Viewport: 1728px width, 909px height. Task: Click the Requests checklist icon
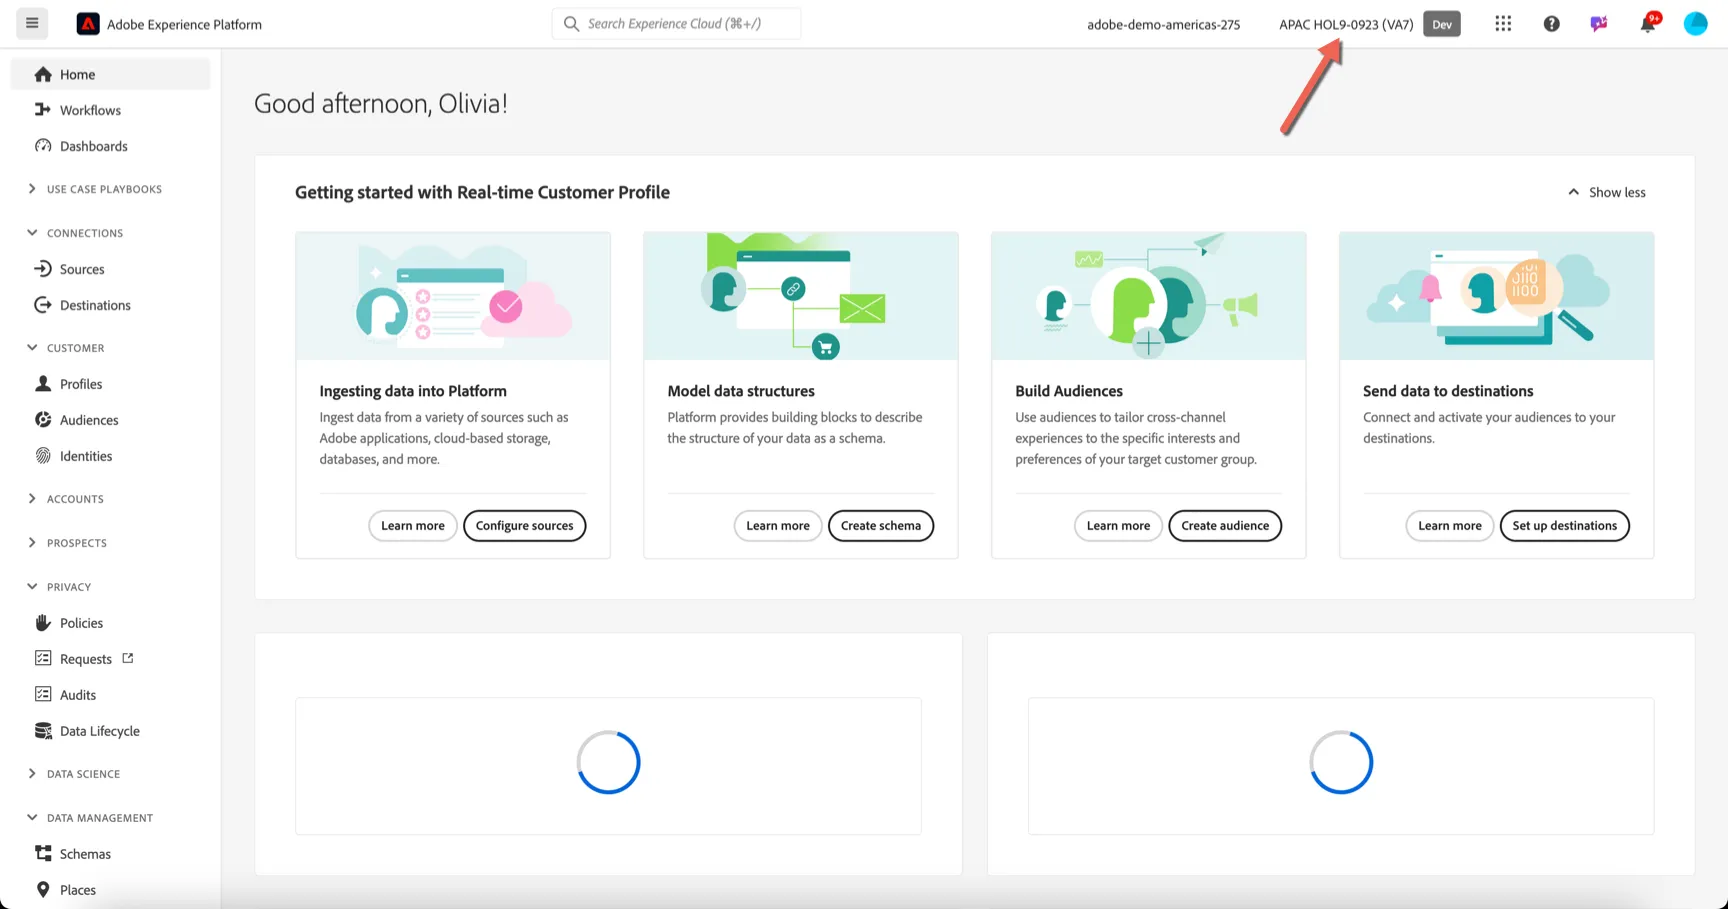tap(43, 658)
